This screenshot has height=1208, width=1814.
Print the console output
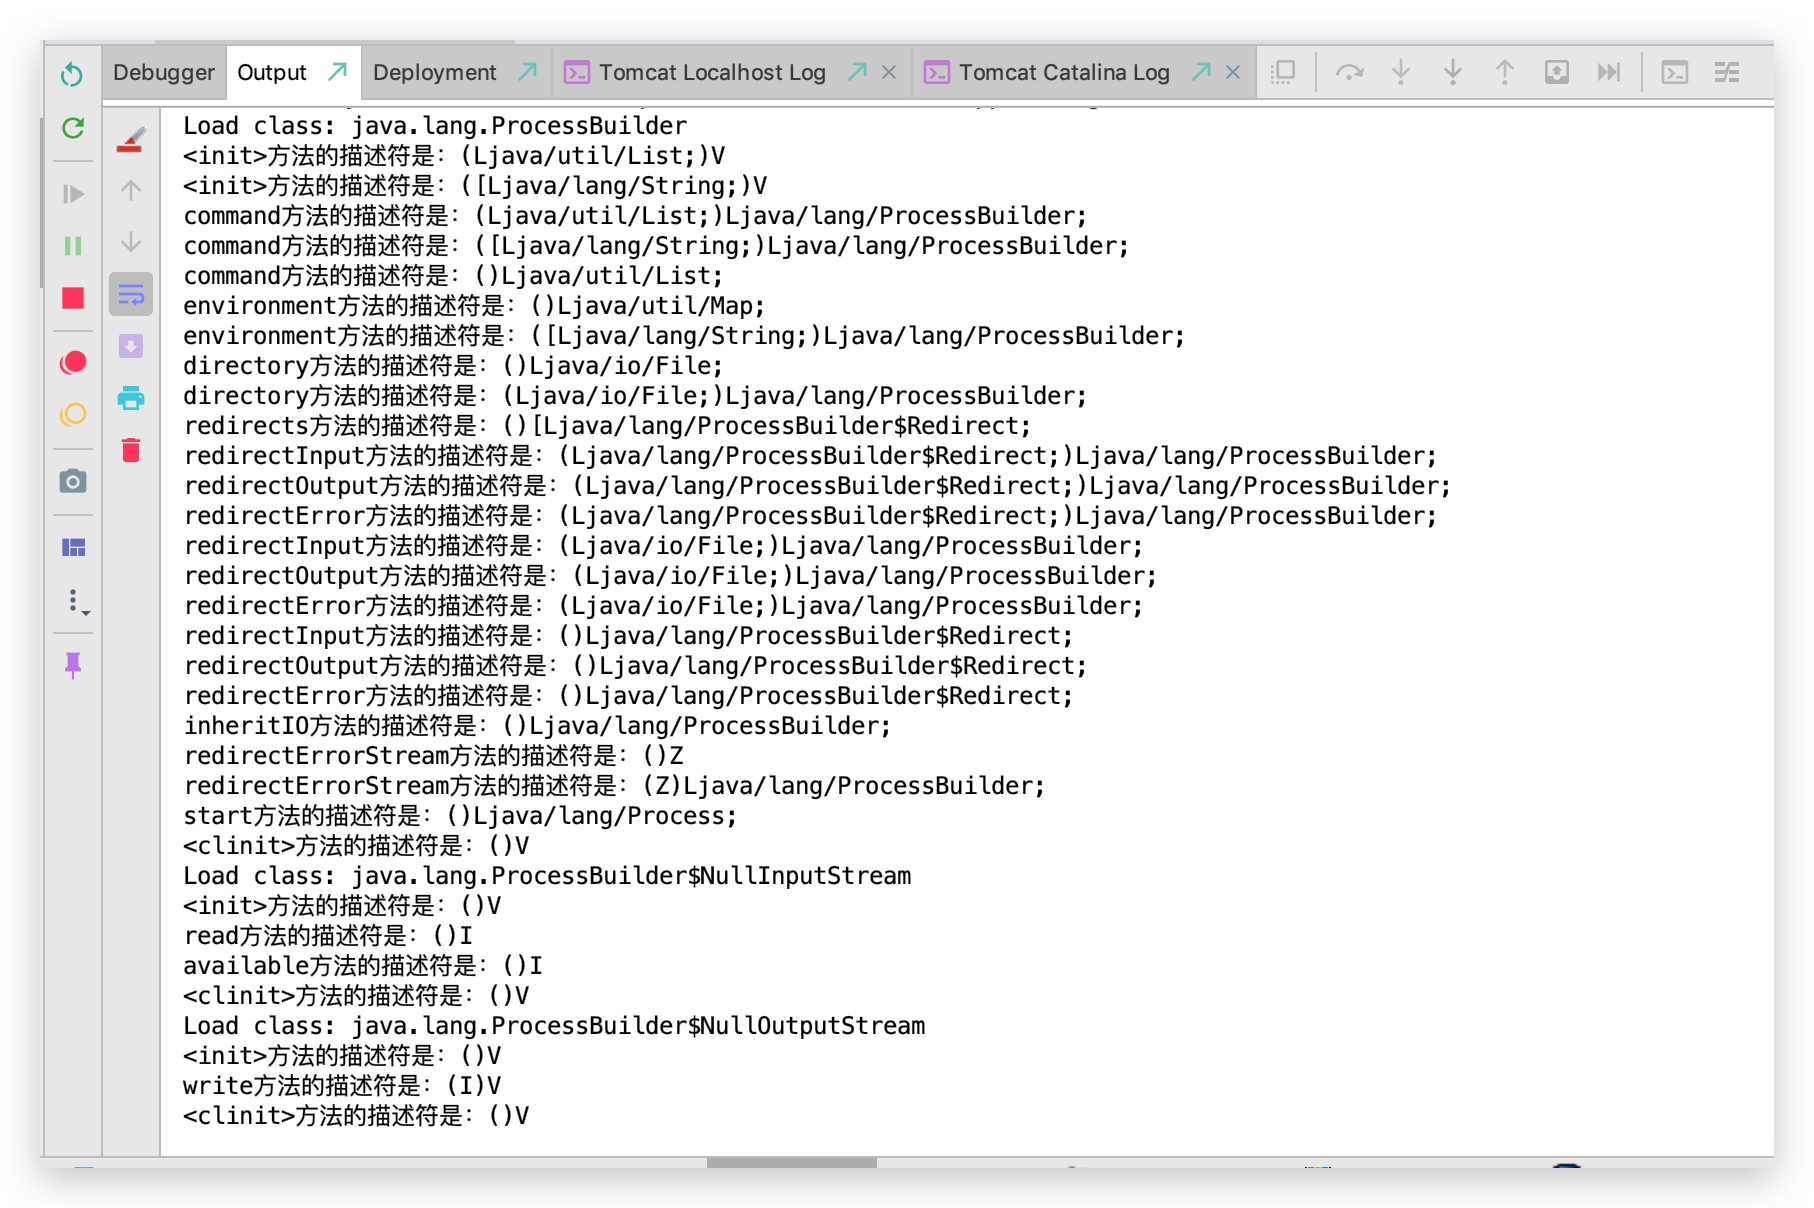tap(131, 398)
